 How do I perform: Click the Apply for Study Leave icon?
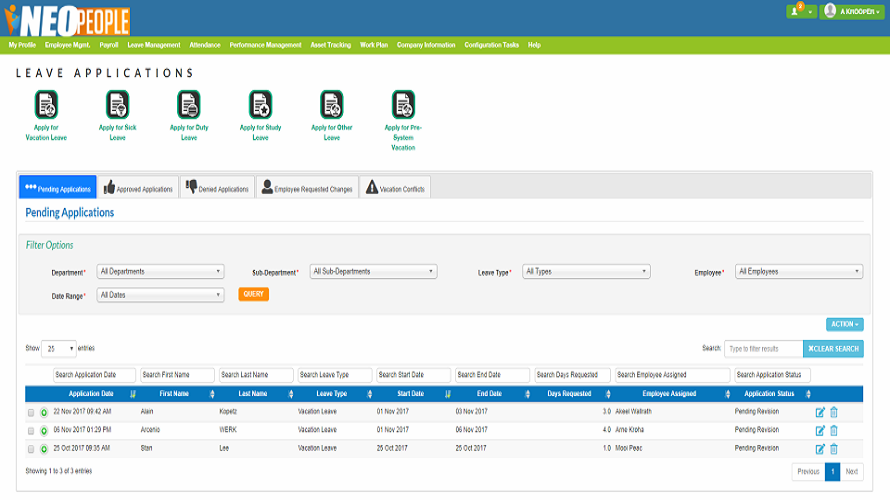(x=260, y=104)
